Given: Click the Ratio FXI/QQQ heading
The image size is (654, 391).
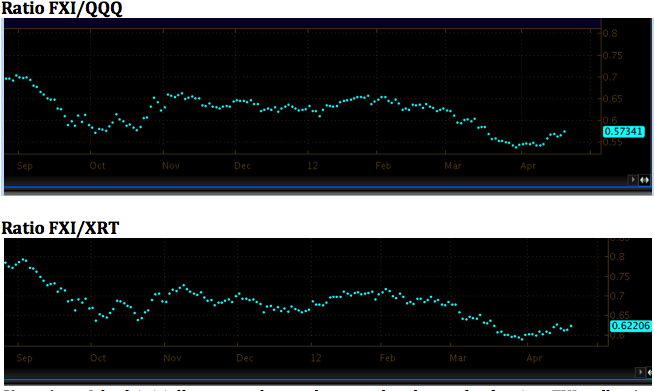Looking at the screenshot, I should coord(62,8).
